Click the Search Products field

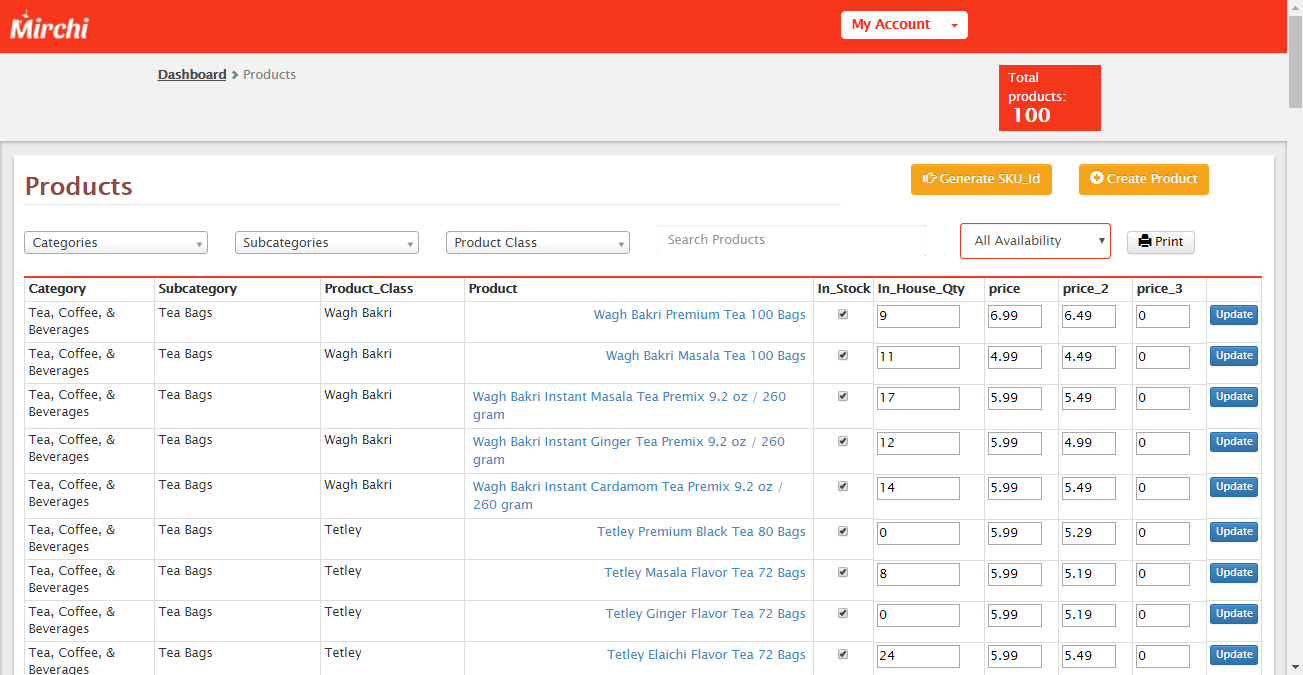point(792,240)
